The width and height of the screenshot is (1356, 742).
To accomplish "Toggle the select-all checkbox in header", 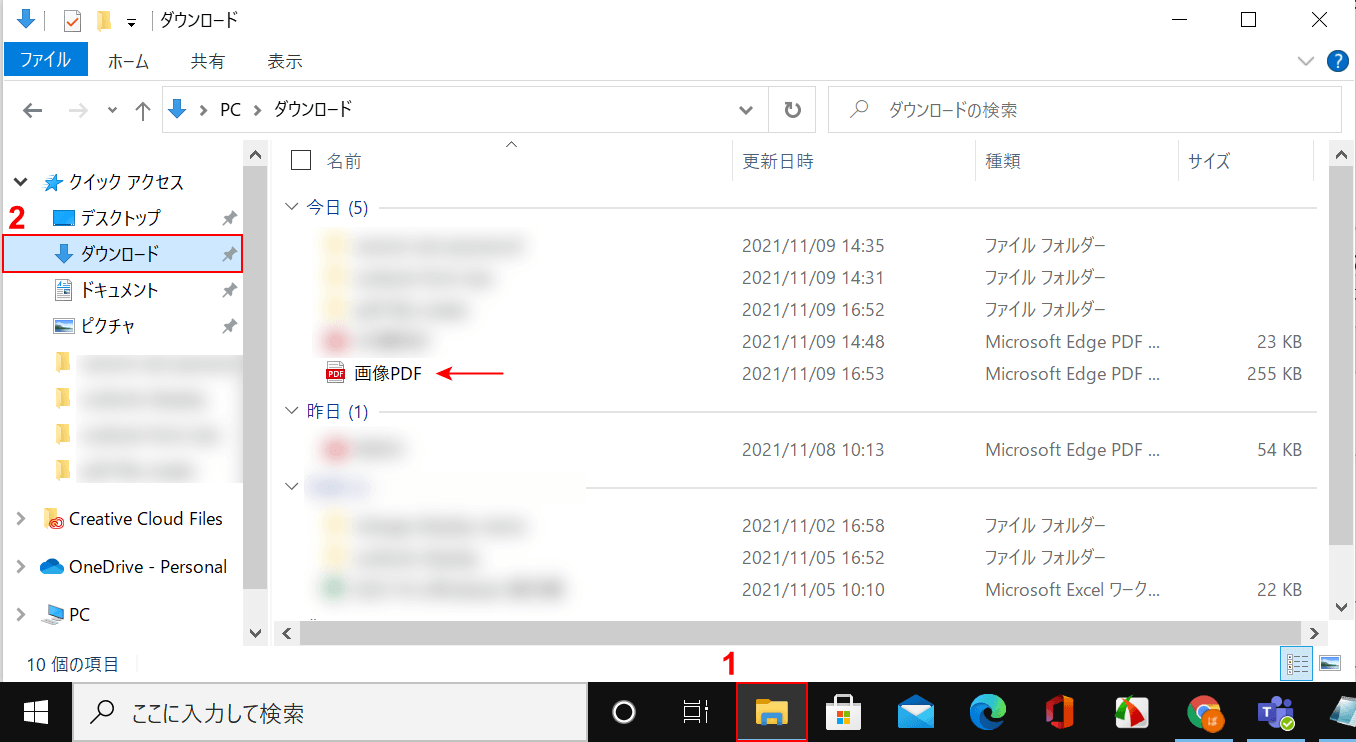I will [x=300, y=160].
